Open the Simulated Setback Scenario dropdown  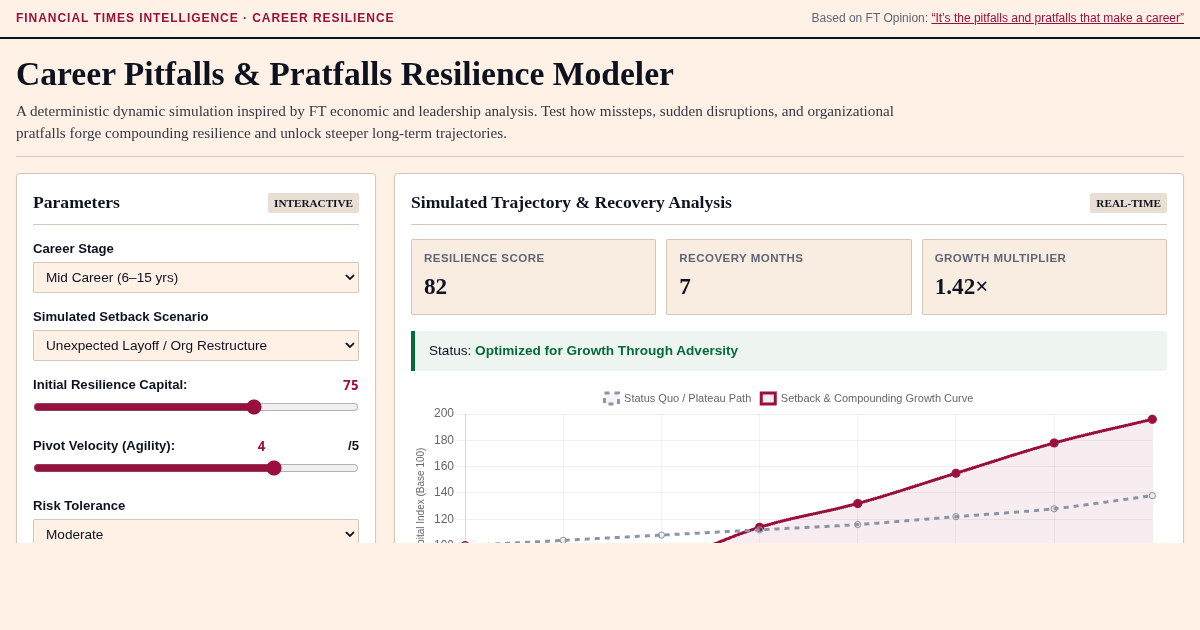point(196,345)
